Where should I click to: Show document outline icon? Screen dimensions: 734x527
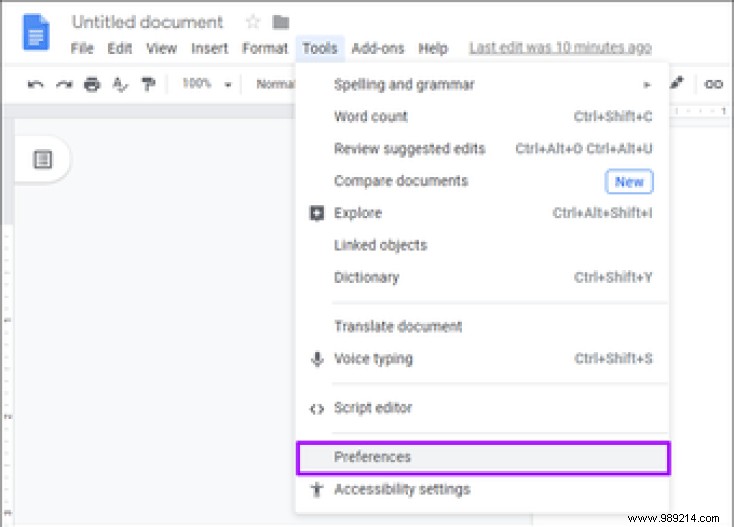point(43,159)
